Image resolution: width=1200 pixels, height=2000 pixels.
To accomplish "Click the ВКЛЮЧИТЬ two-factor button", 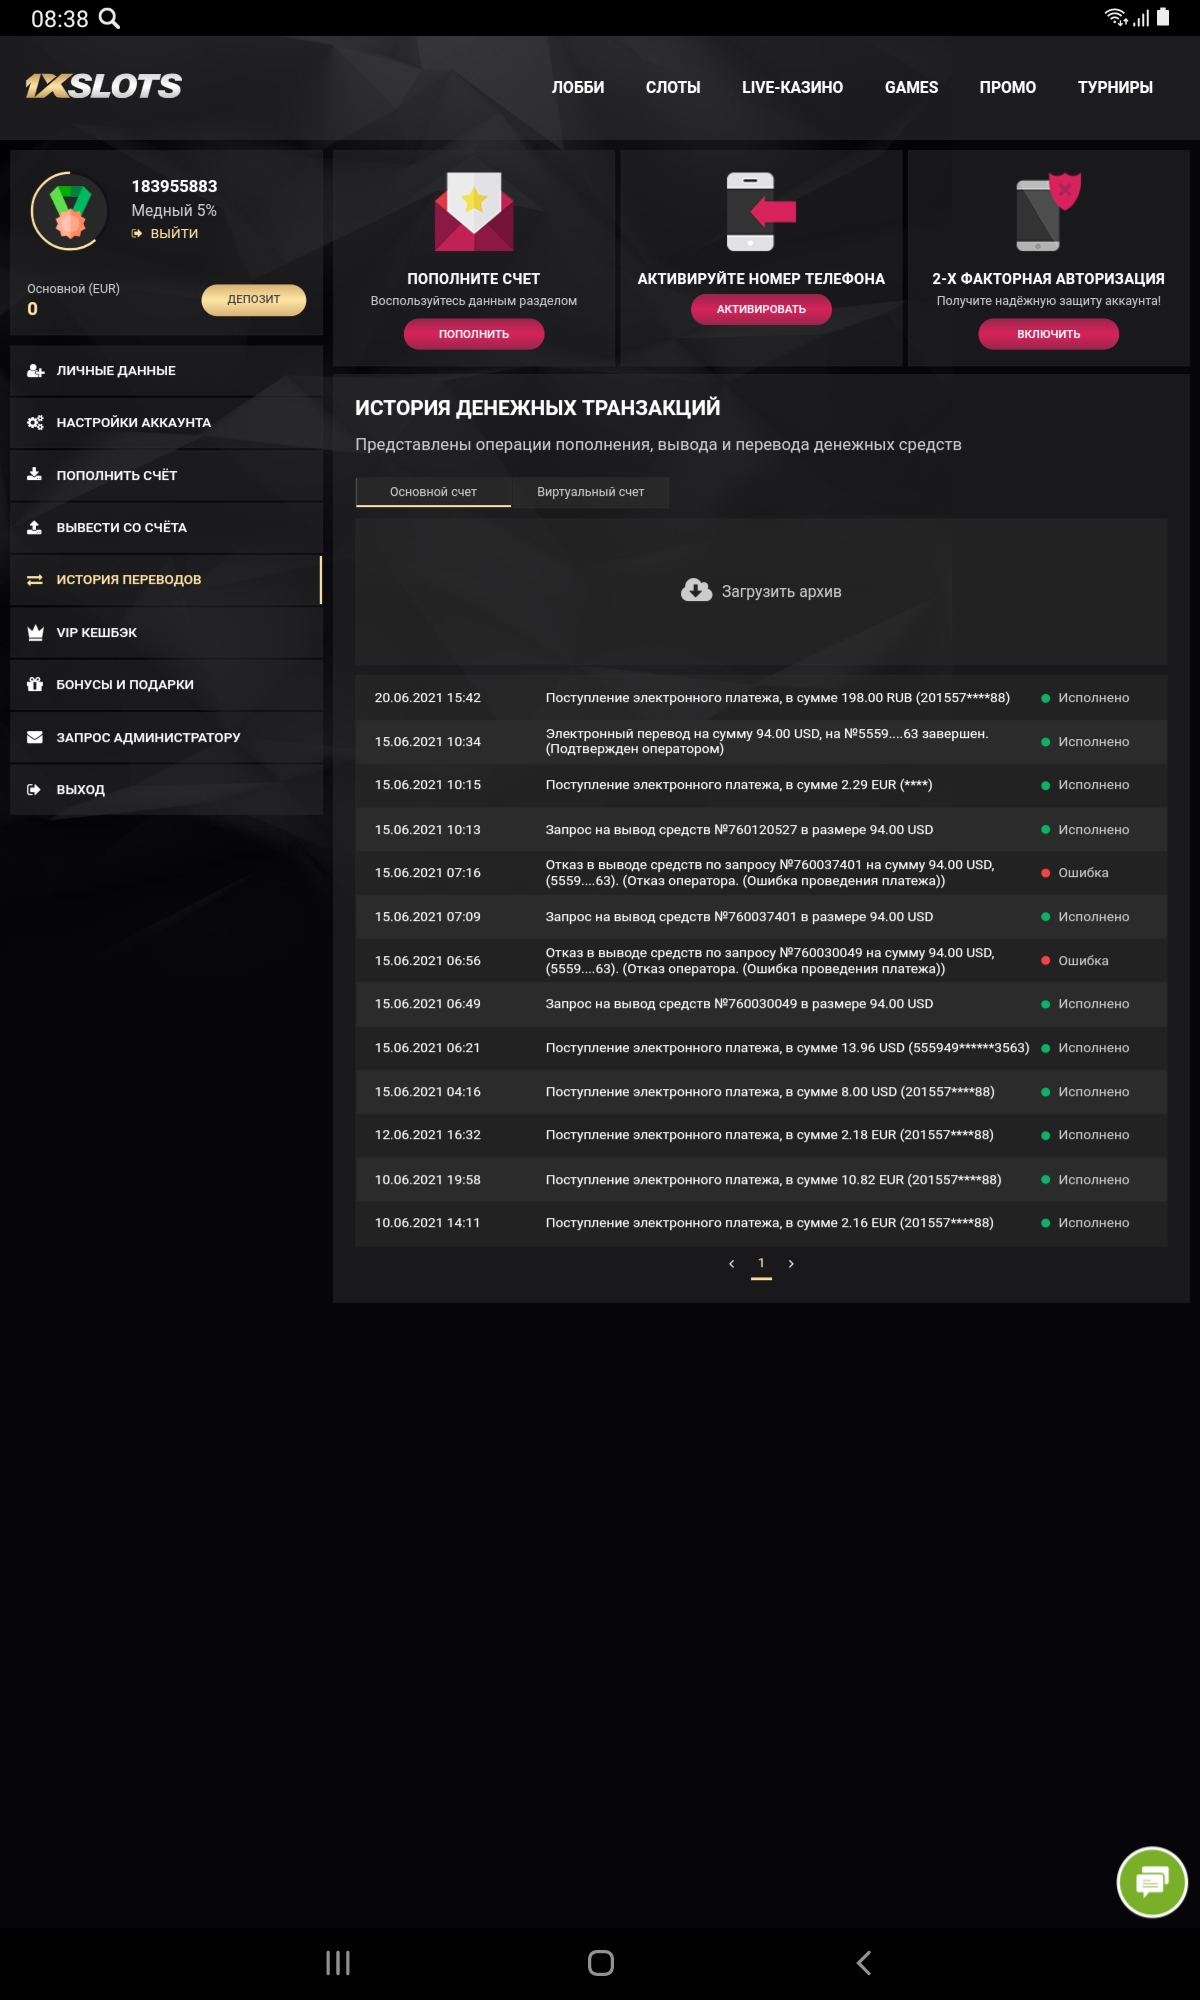I will coord(1048,334).
